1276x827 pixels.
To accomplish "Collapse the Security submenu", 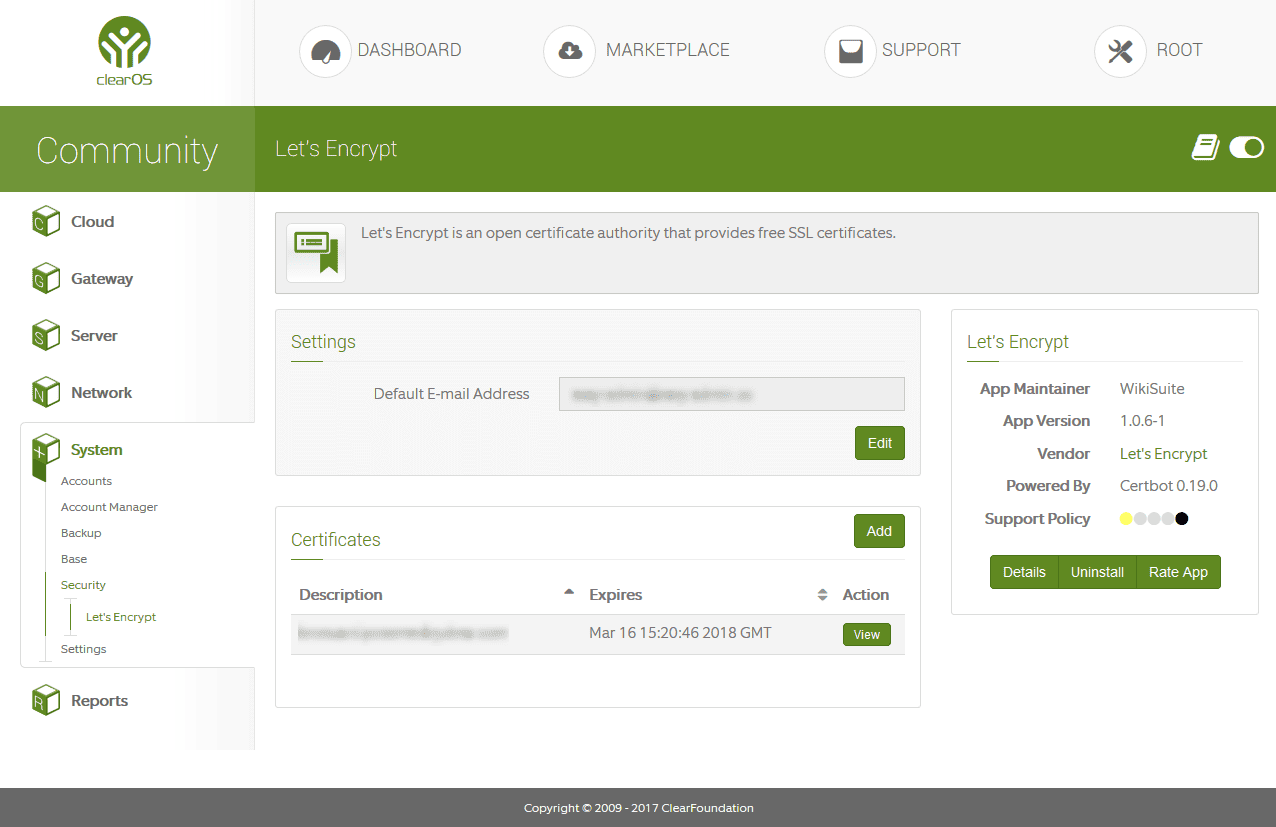I will coord(83,585).
